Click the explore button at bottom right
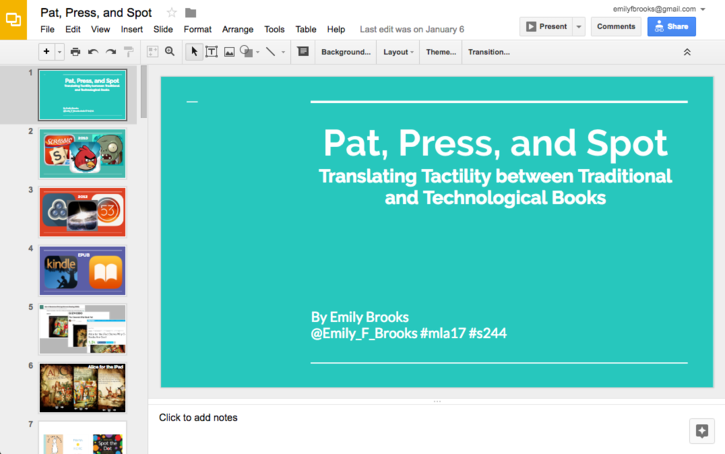Image resolution: width=725 pixels, height=454 pixels. (702, 431)
